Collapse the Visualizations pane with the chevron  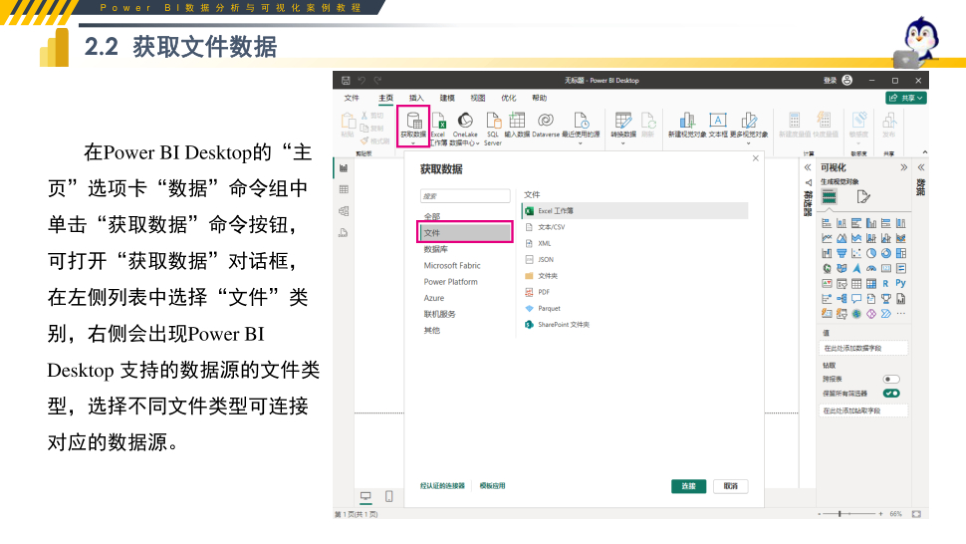(x=904, y=168)
